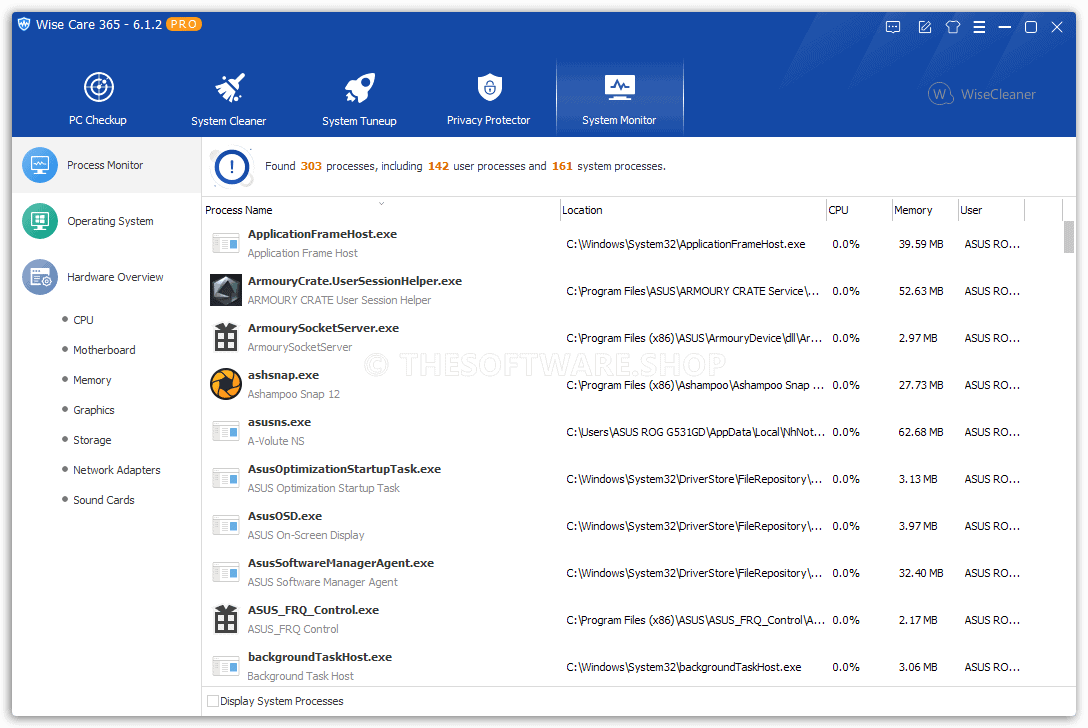Click the edit note icon in title bar
Image resolution: width=1088 pixels, height=728 pixels.
[x=924, y=27]
